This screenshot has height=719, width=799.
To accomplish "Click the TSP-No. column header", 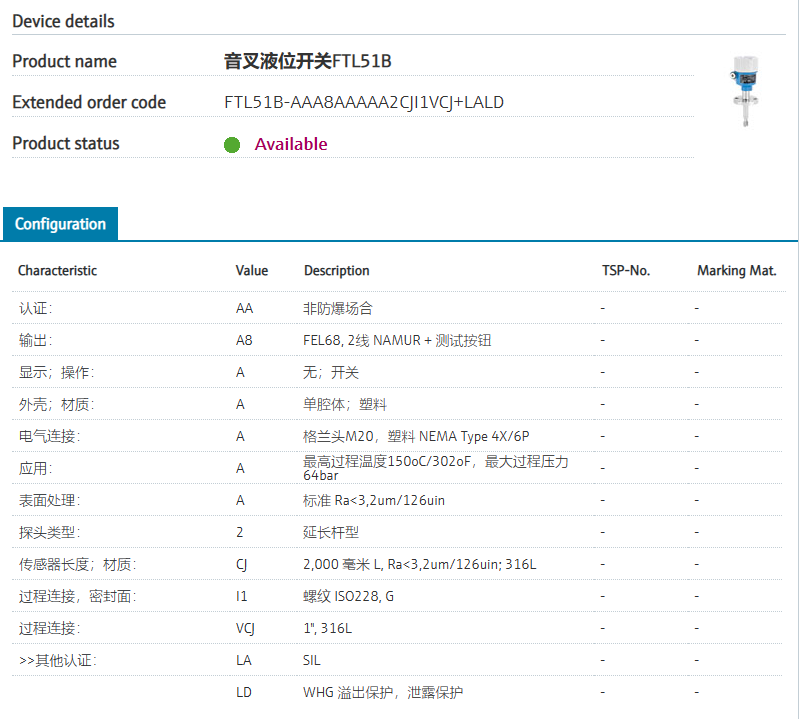I will 626,271.
